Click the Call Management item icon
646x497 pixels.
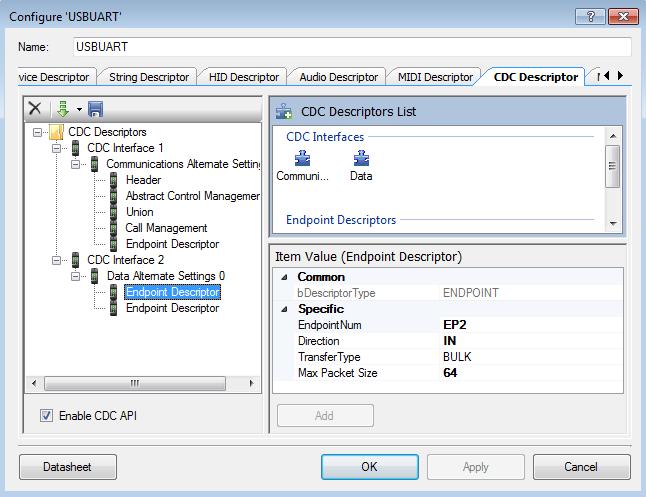pos(113,228)
